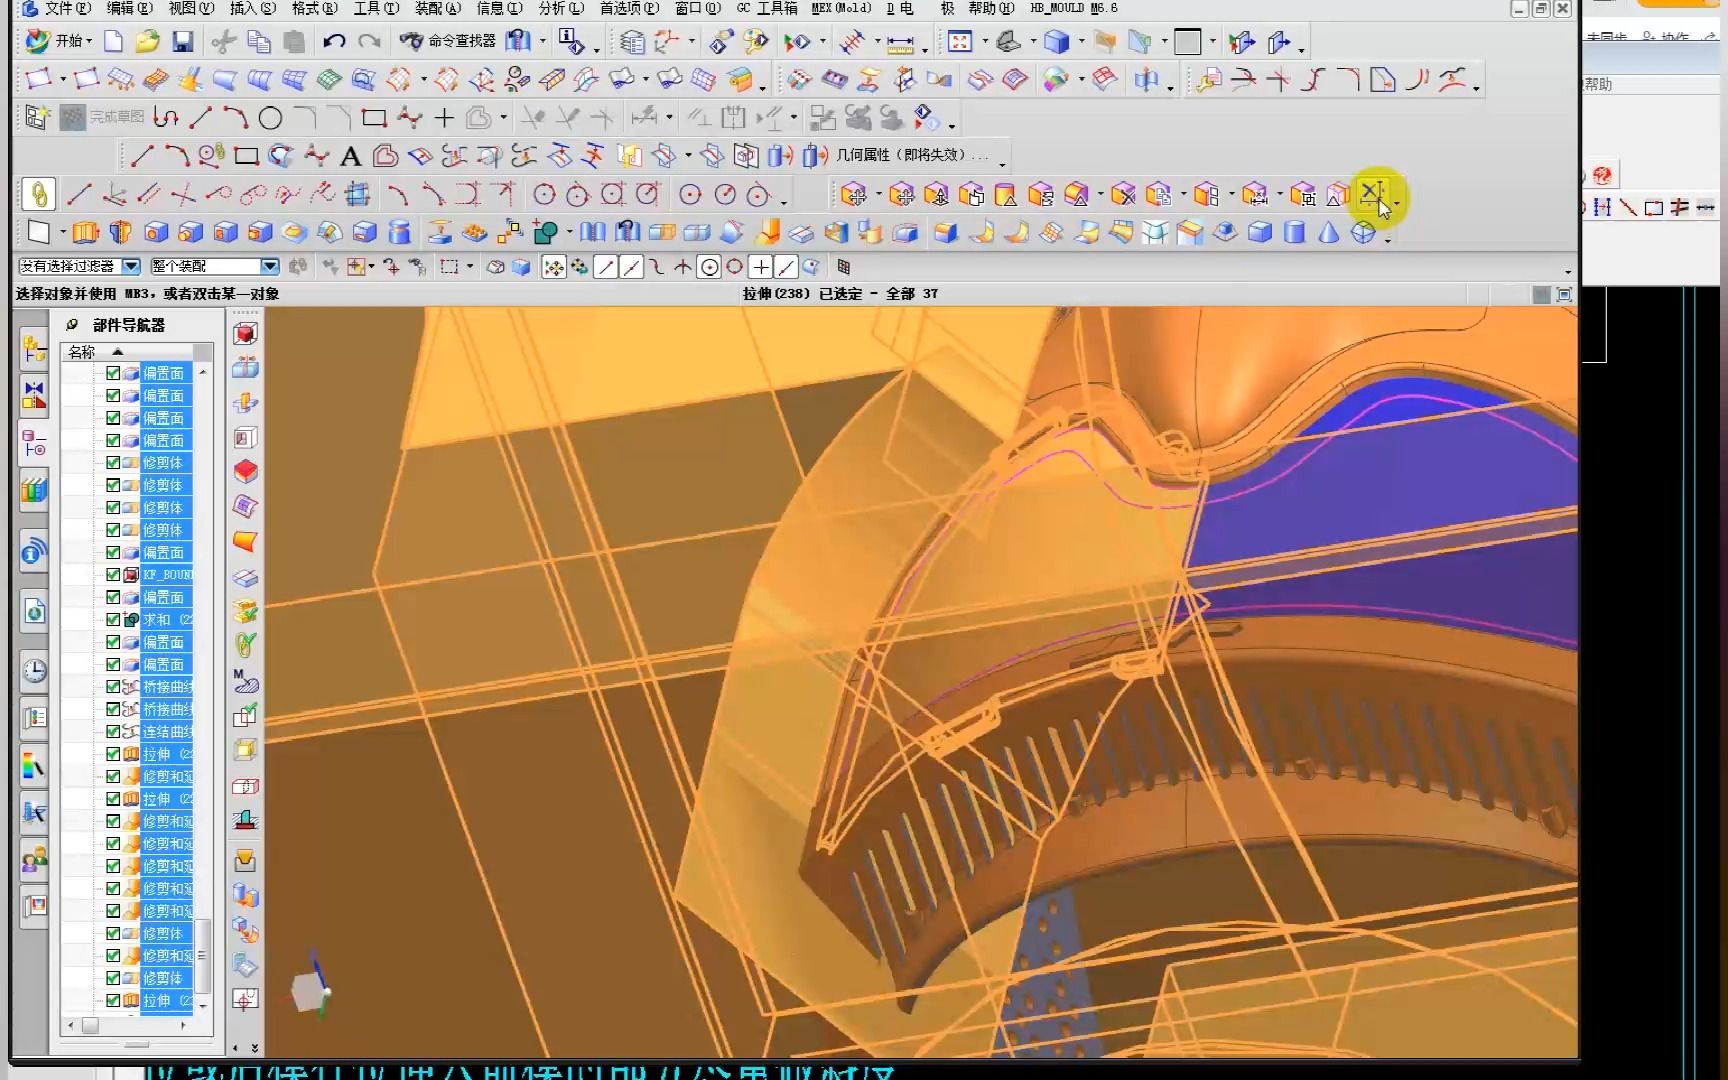Uncheck the KF_BOUN feature checkbox
The height and width of the screenshot is (1080, 1728).
pos(113,575)
